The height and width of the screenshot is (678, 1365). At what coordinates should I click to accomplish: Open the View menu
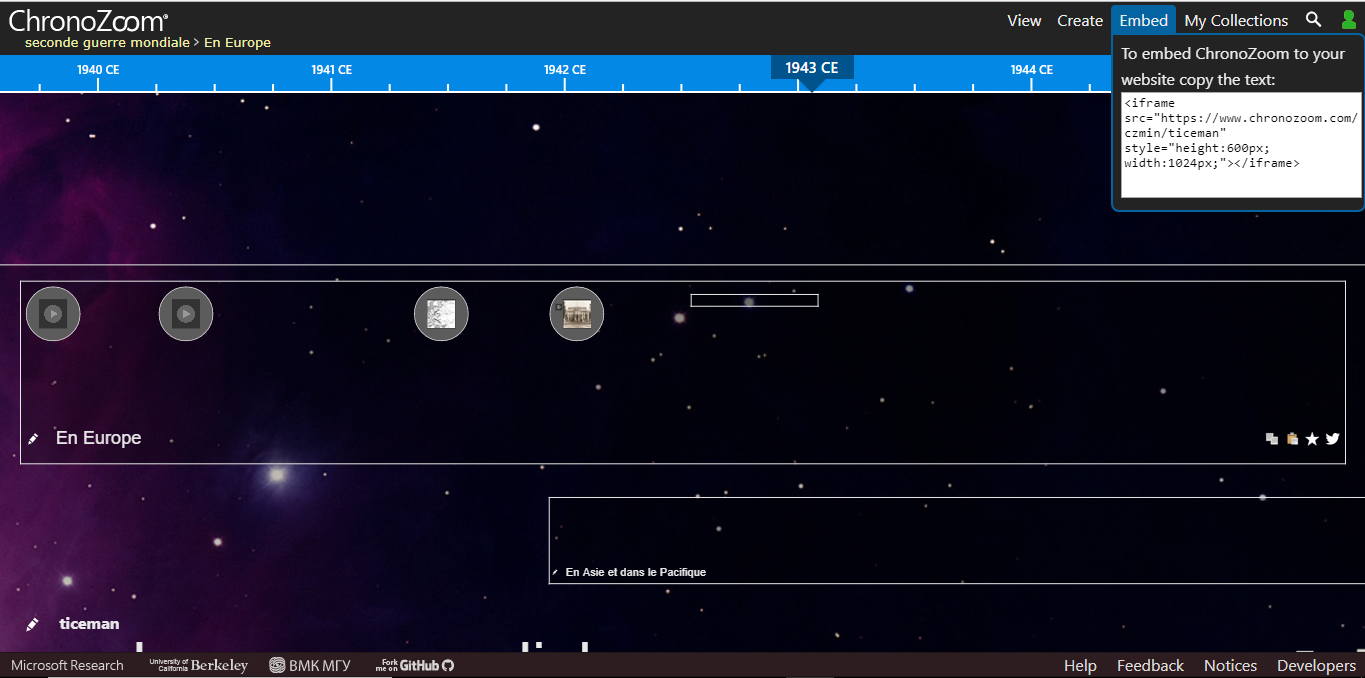point(1024,20)
